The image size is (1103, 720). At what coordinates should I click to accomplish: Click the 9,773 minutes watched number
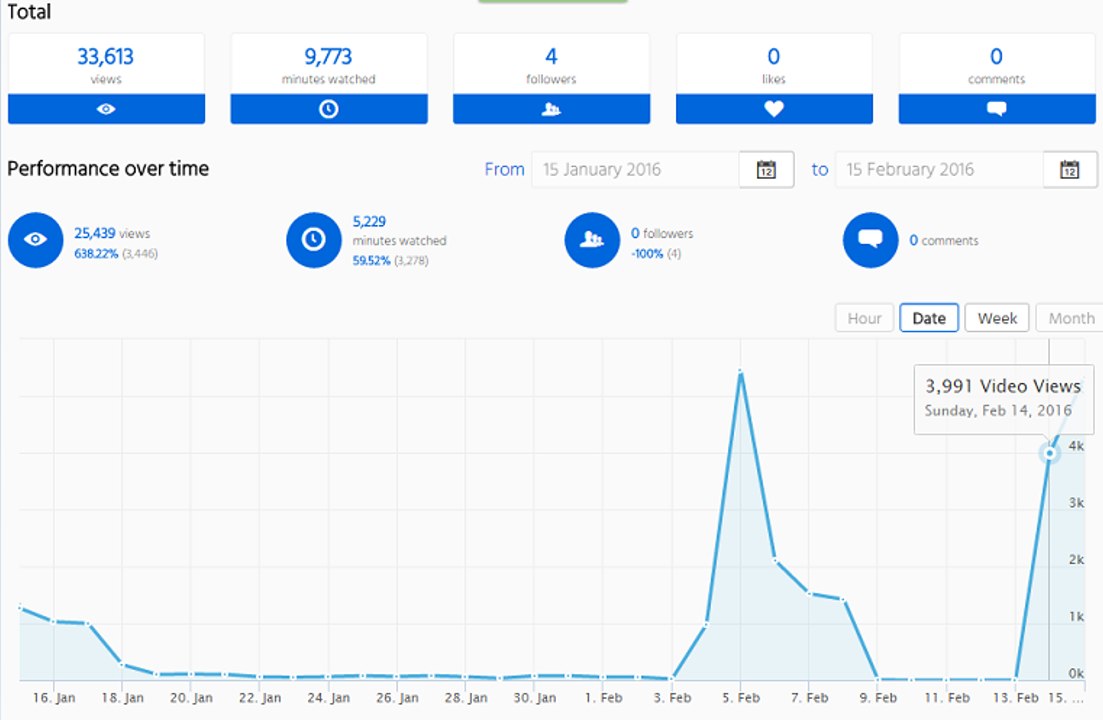[x=329, y=56]
